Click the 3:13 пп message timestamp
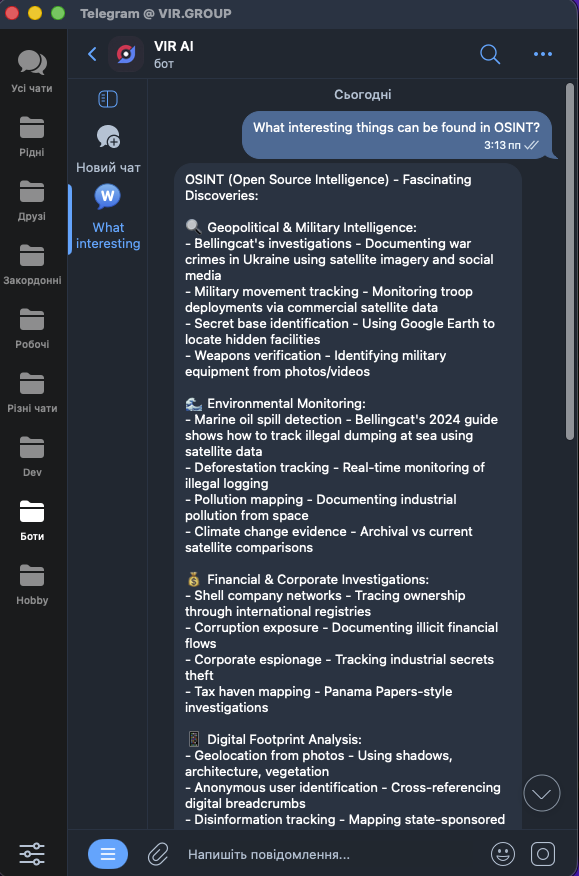The width and height of the screenshot is (579, 876). tap(502, 145)
